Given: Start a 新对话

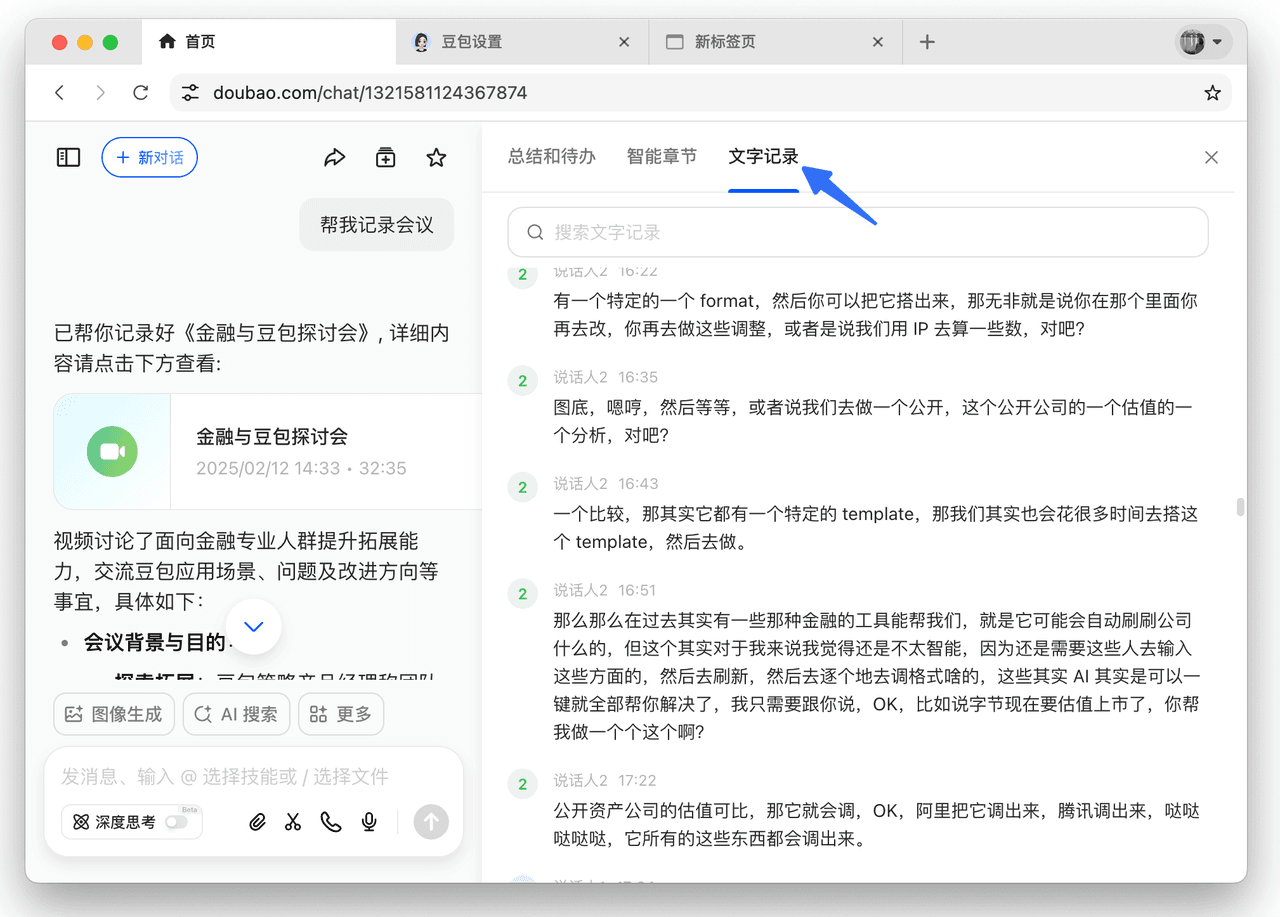Looking at the screenshot, I should (149, 157).
